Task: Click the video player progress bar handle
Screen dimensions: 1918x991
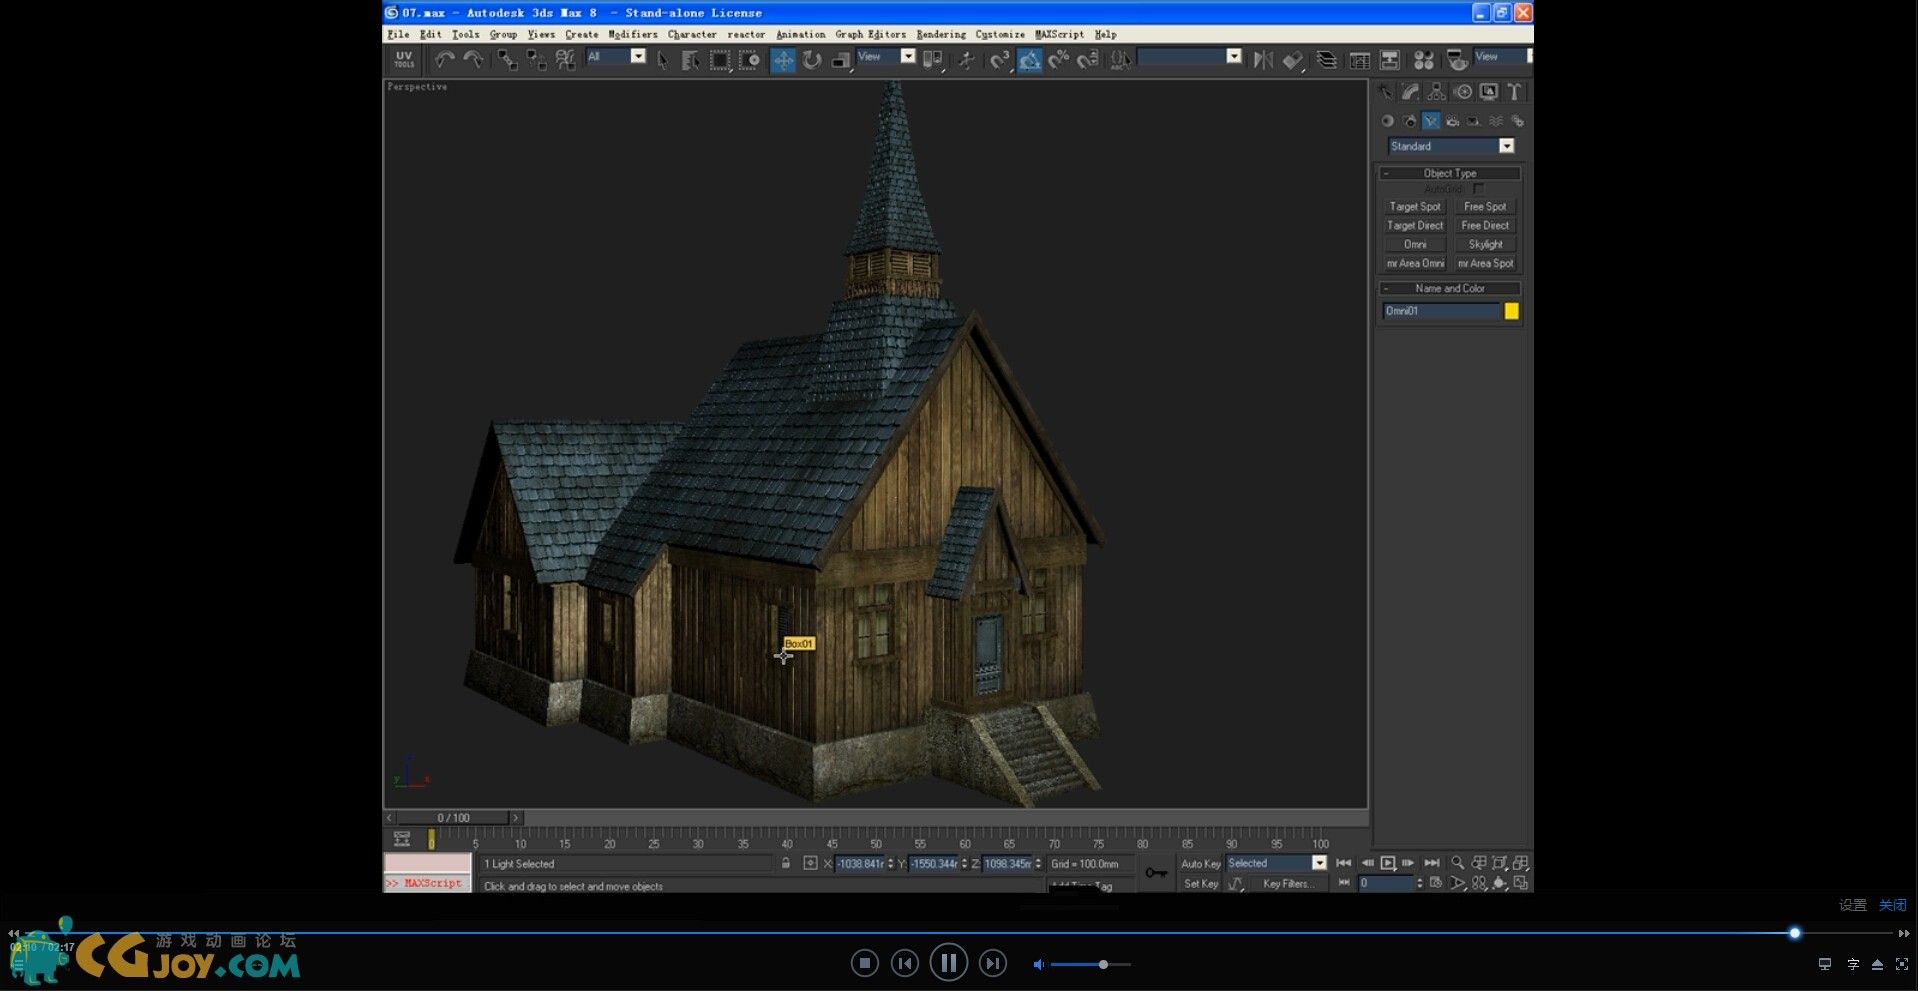Action: (x=1795, y=933)
